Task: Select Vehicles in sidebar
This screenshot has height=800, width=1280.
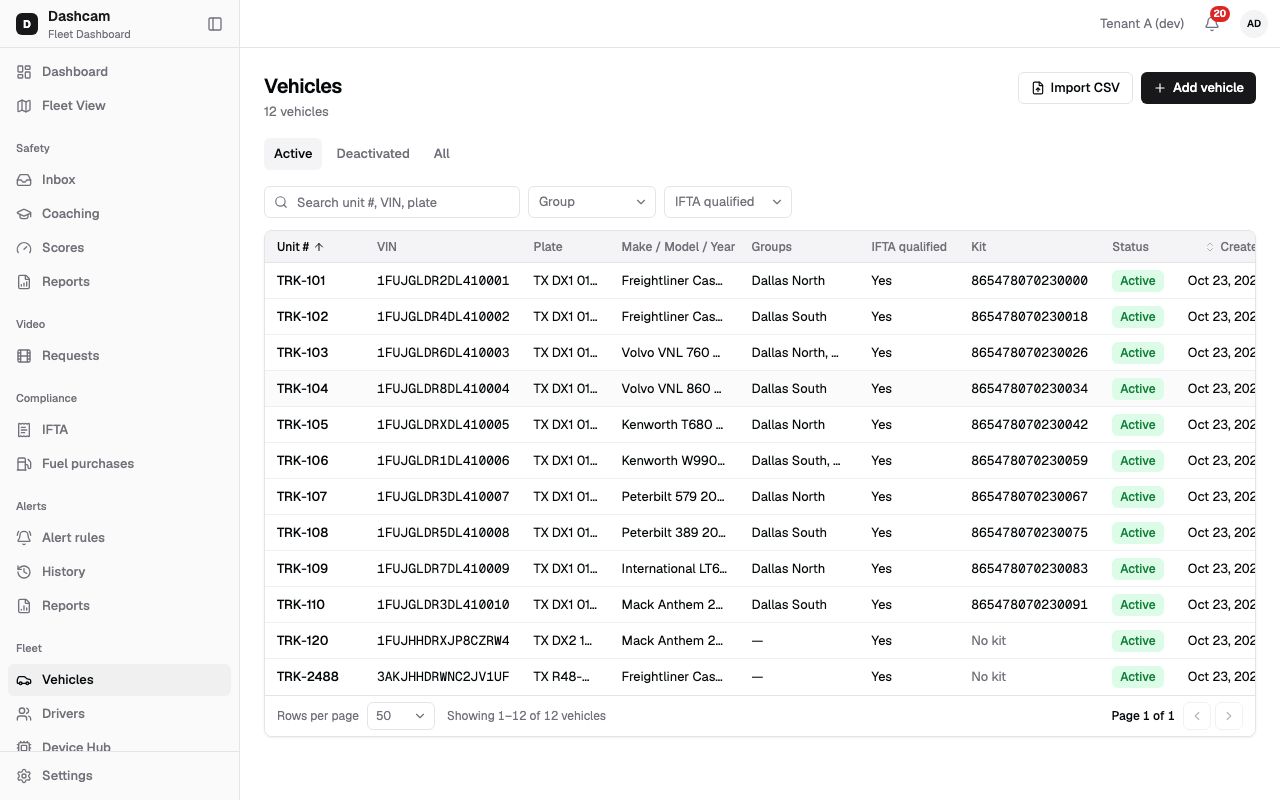Action: [x=120, y=680]
